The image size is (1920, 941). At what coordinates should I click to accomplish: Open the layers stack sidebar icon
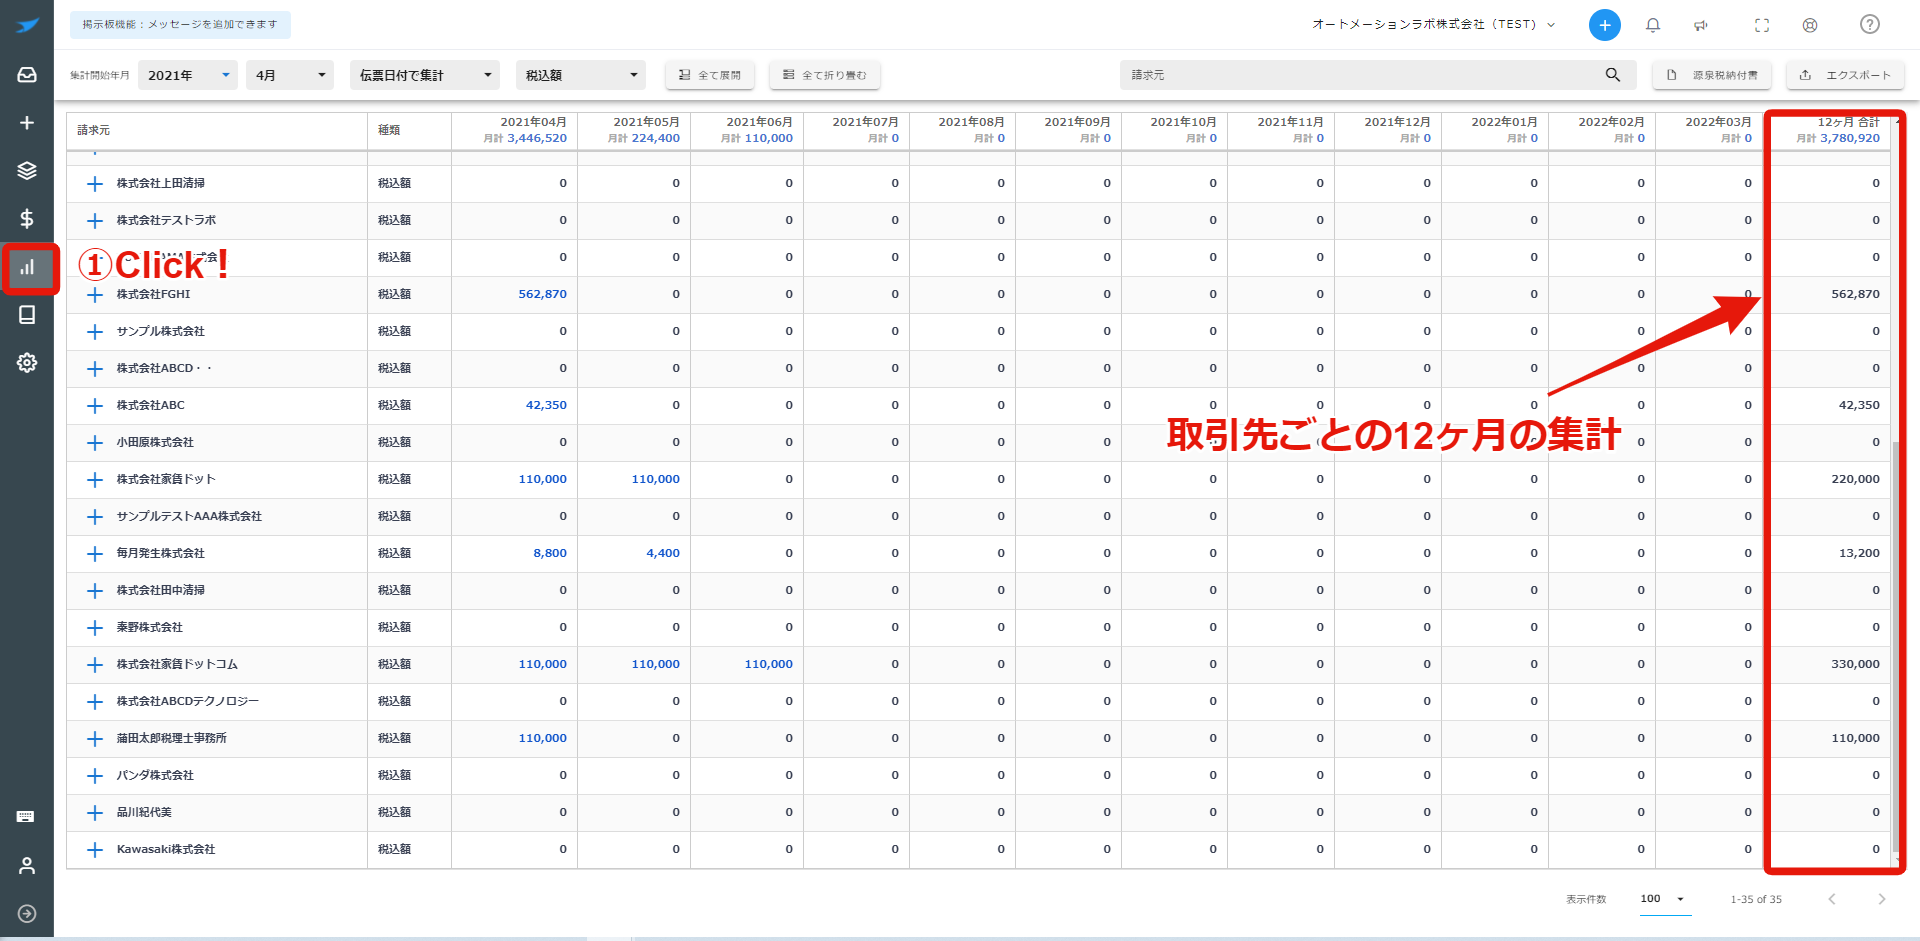pyautogui.click(x=27, y=171)
